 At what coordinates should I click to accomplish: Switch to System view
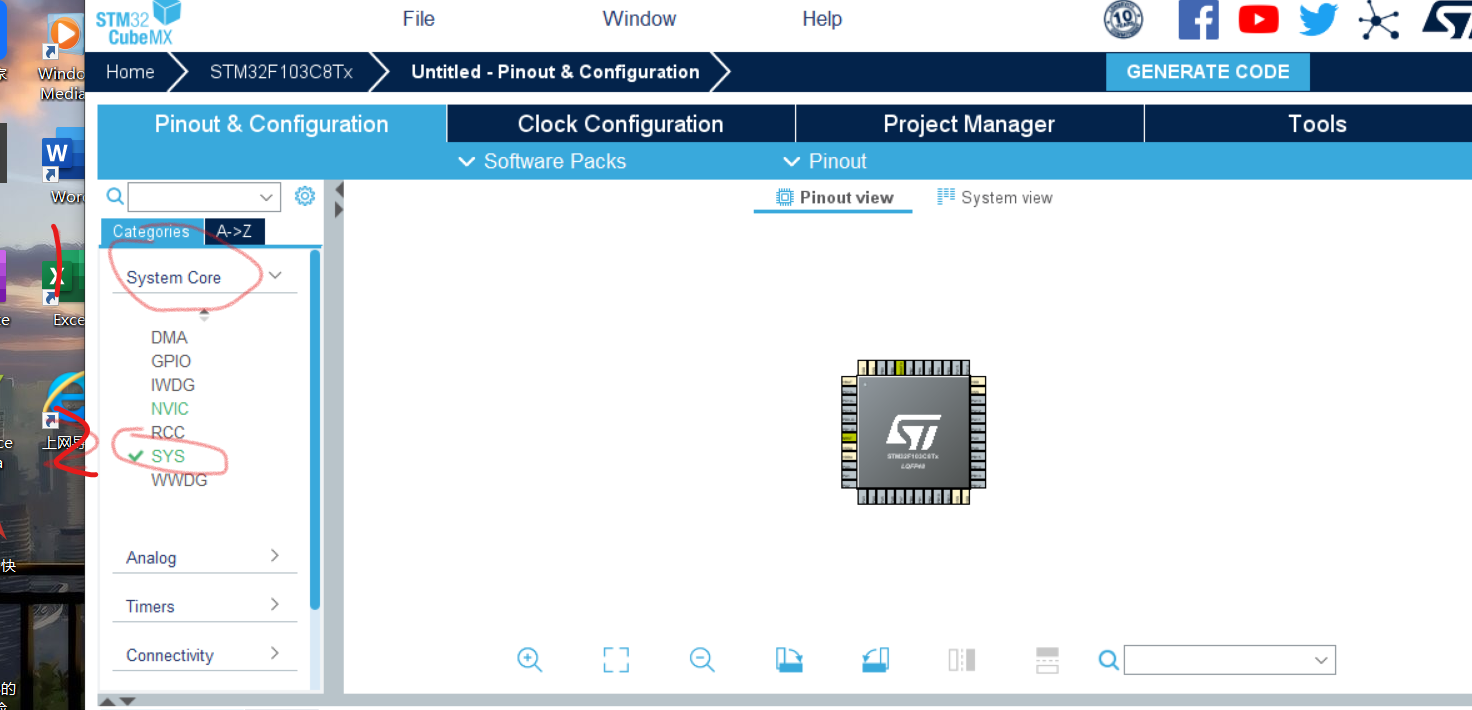pos(994,197)
